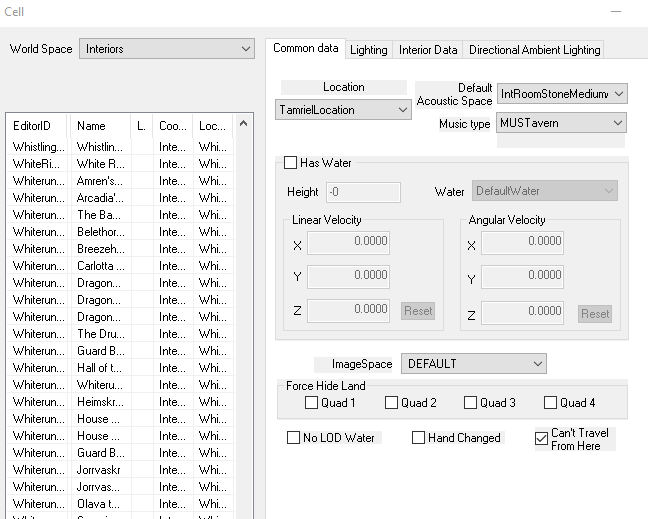Select the Jorrvas... cell row
Viewport: 648px width, 519px height.
tap(120, 486)
